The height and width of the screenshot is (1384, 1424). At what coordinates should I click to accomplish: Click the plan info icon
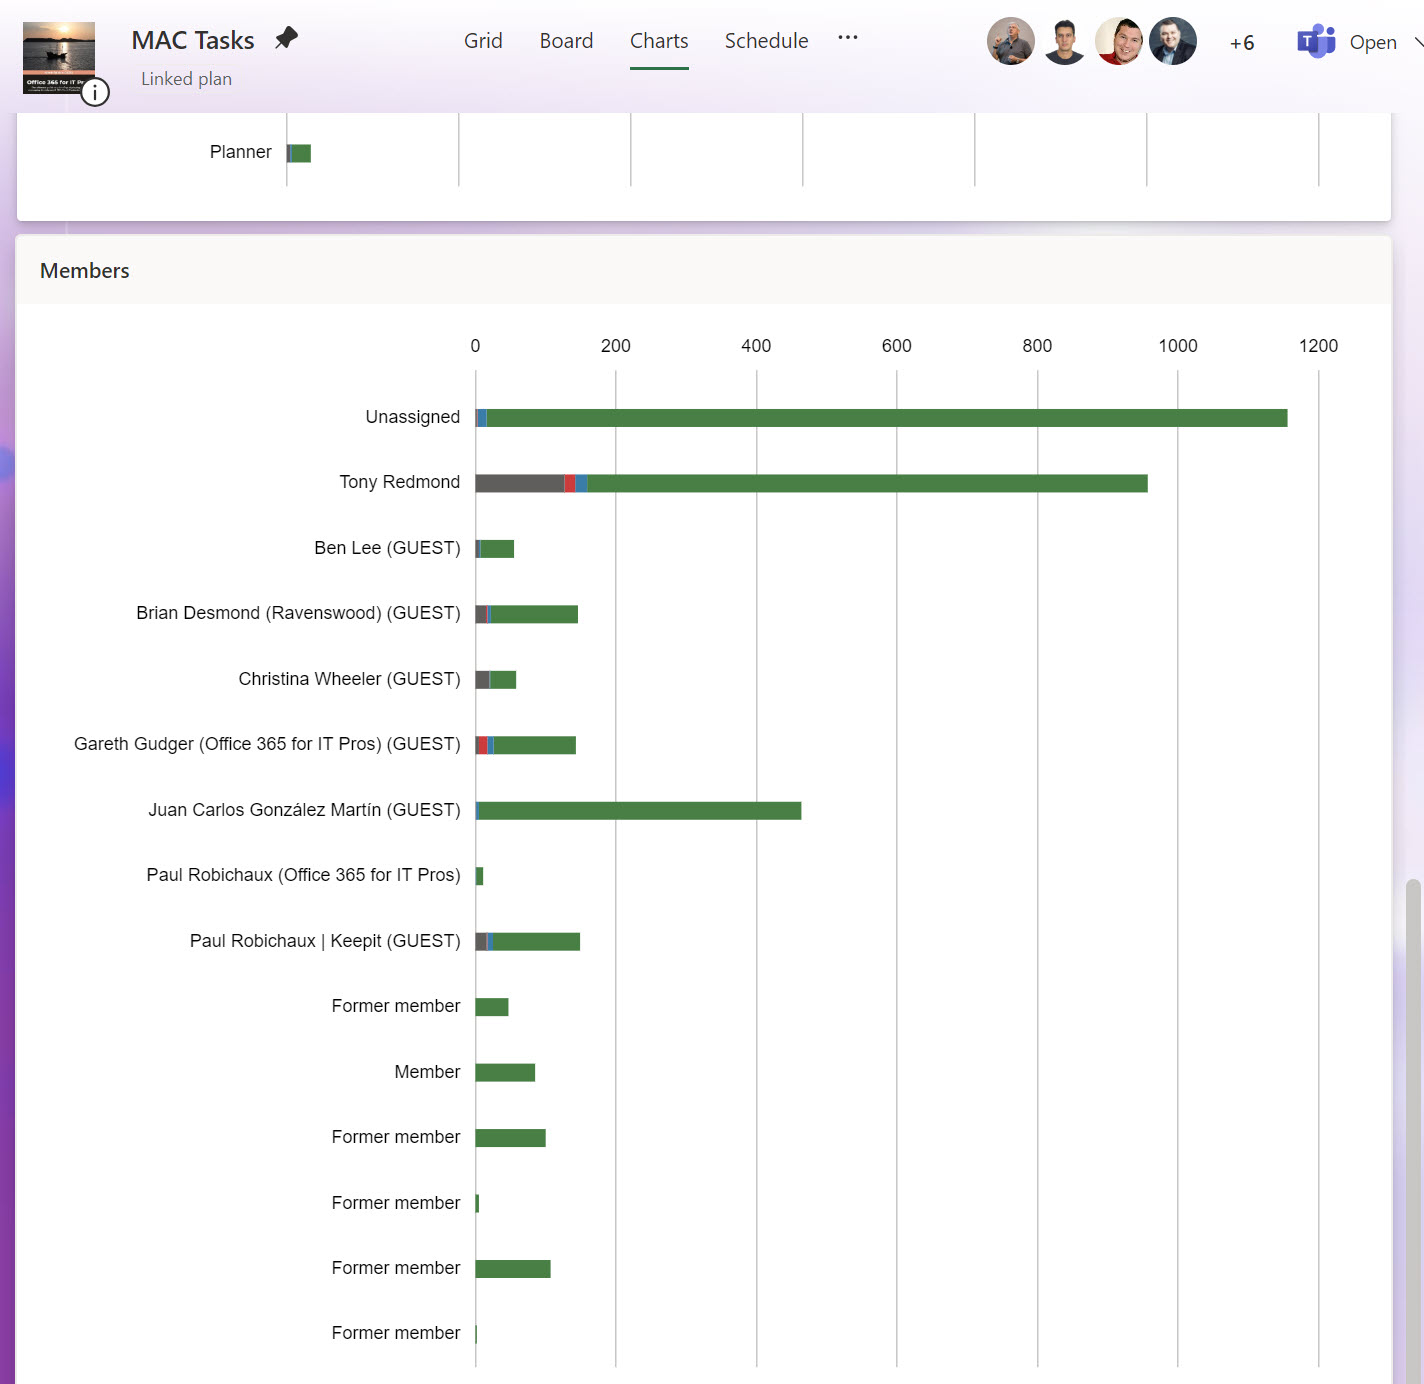(95, 92)
